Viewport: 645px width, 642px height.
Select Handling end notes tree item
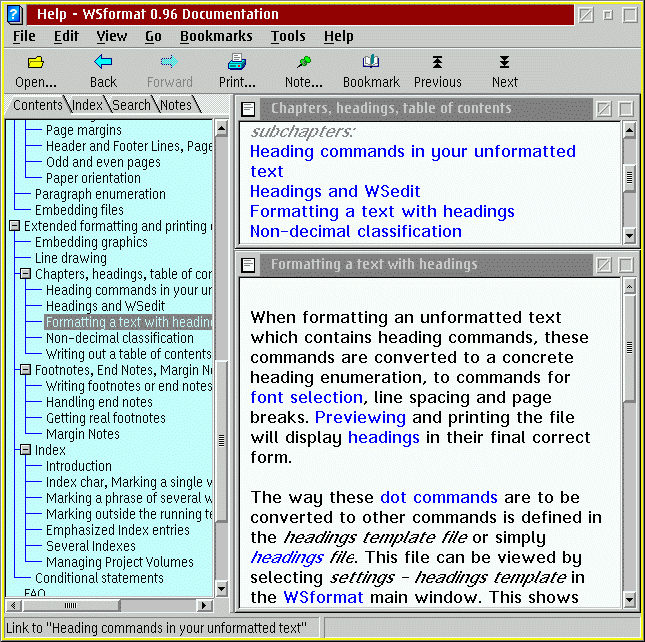[x=99, y=401]
